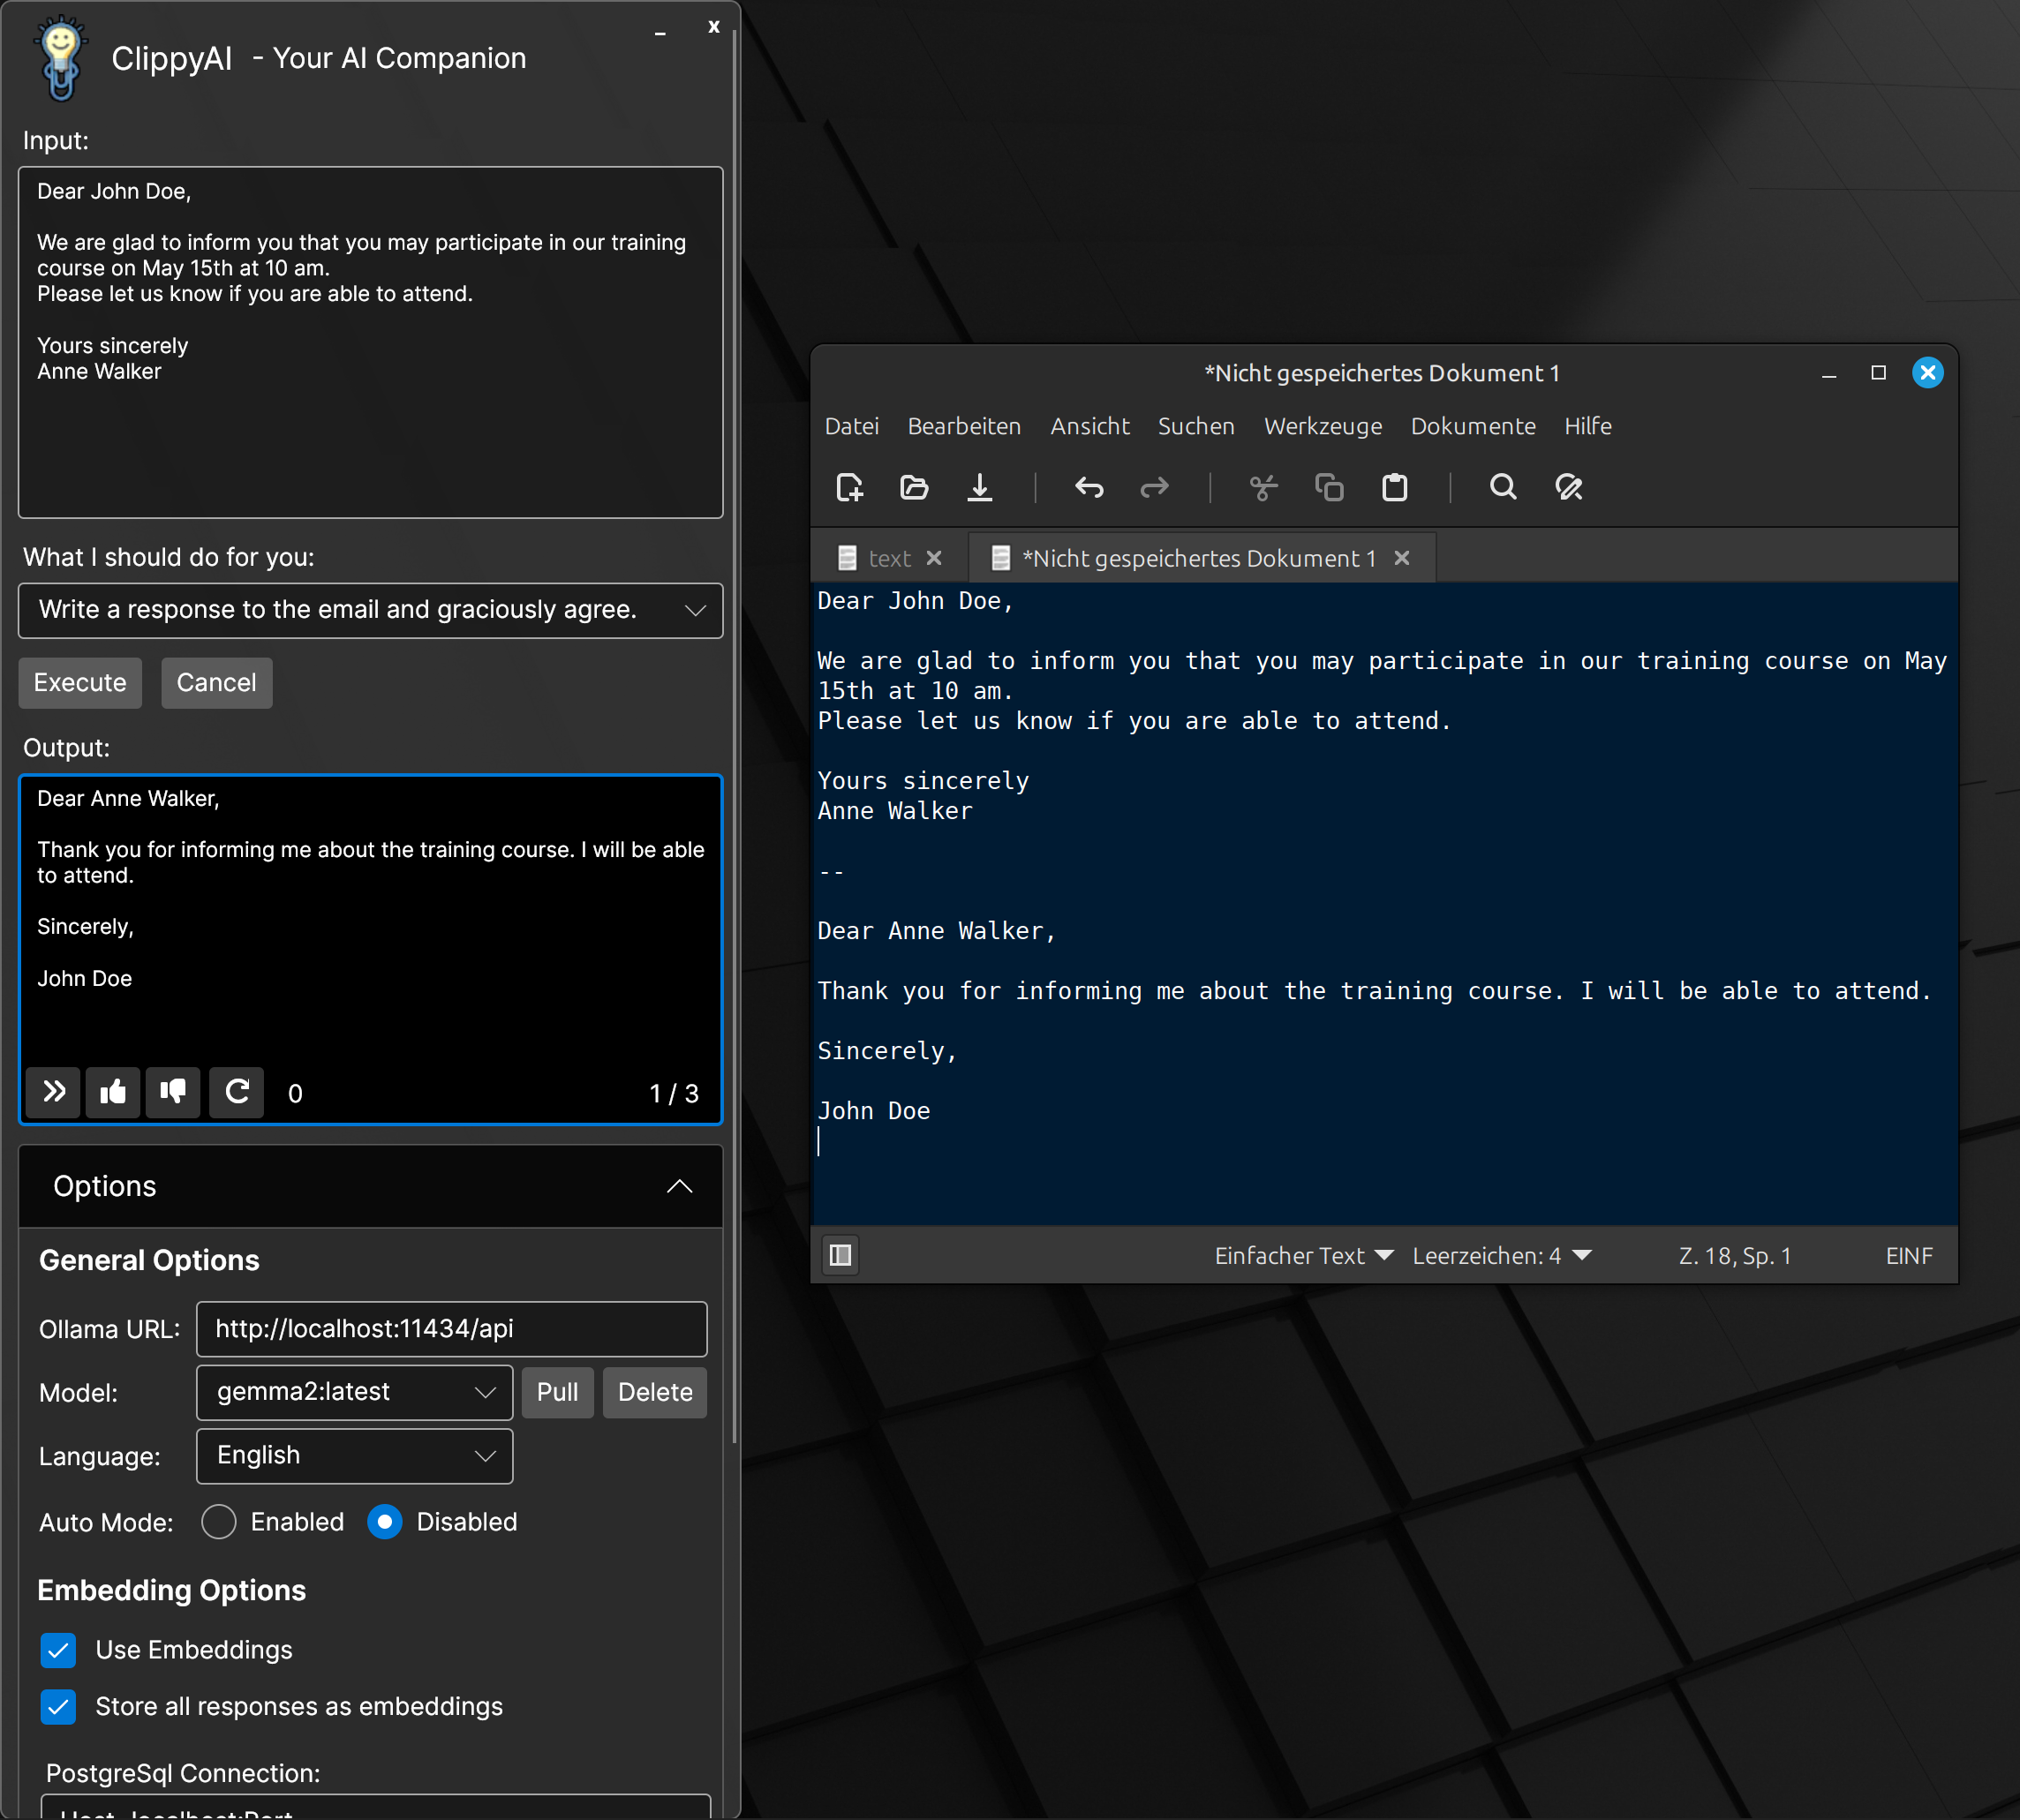
Task: Switch to the text tab
Action: [x=888, y=558]
